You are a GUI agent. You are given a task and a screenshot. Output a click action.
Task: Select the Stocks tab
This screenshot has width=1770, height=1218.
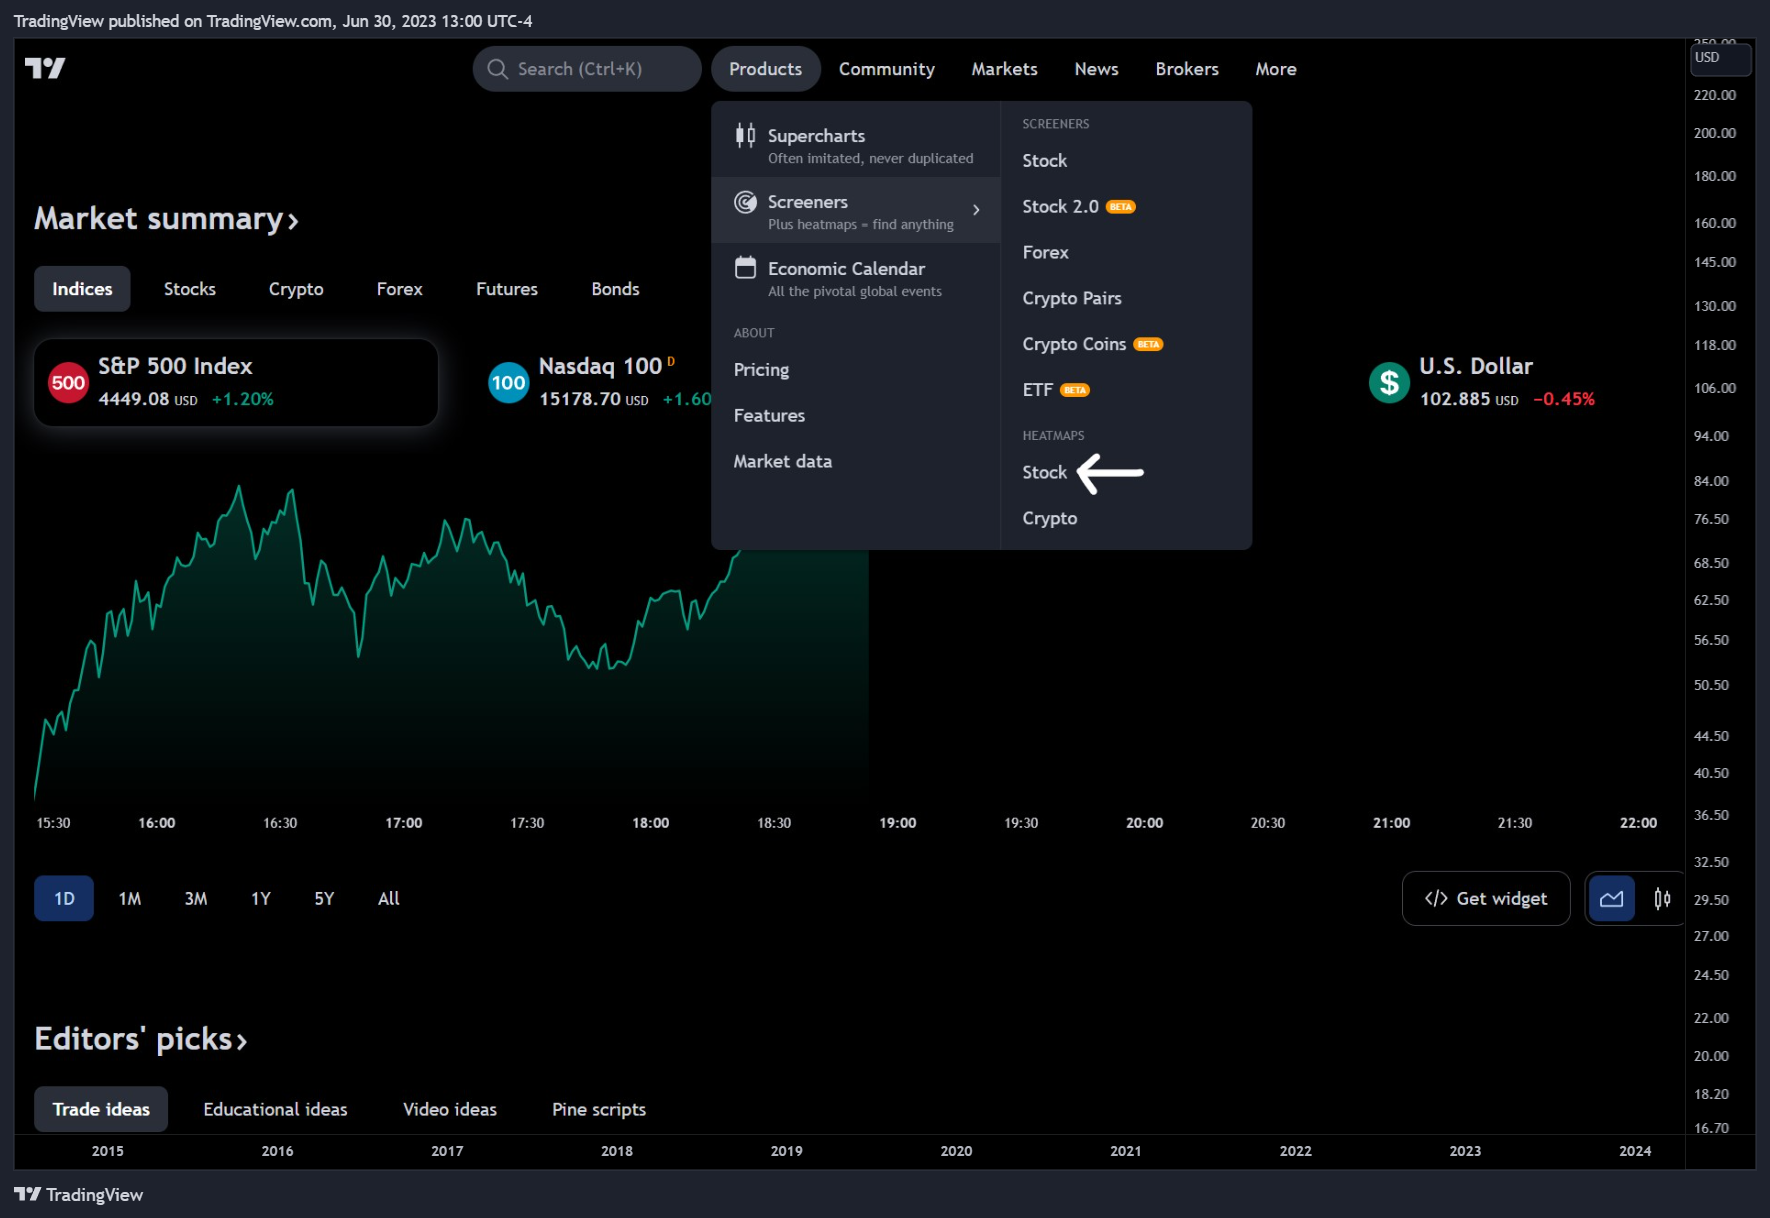click(x=190, y=289)
